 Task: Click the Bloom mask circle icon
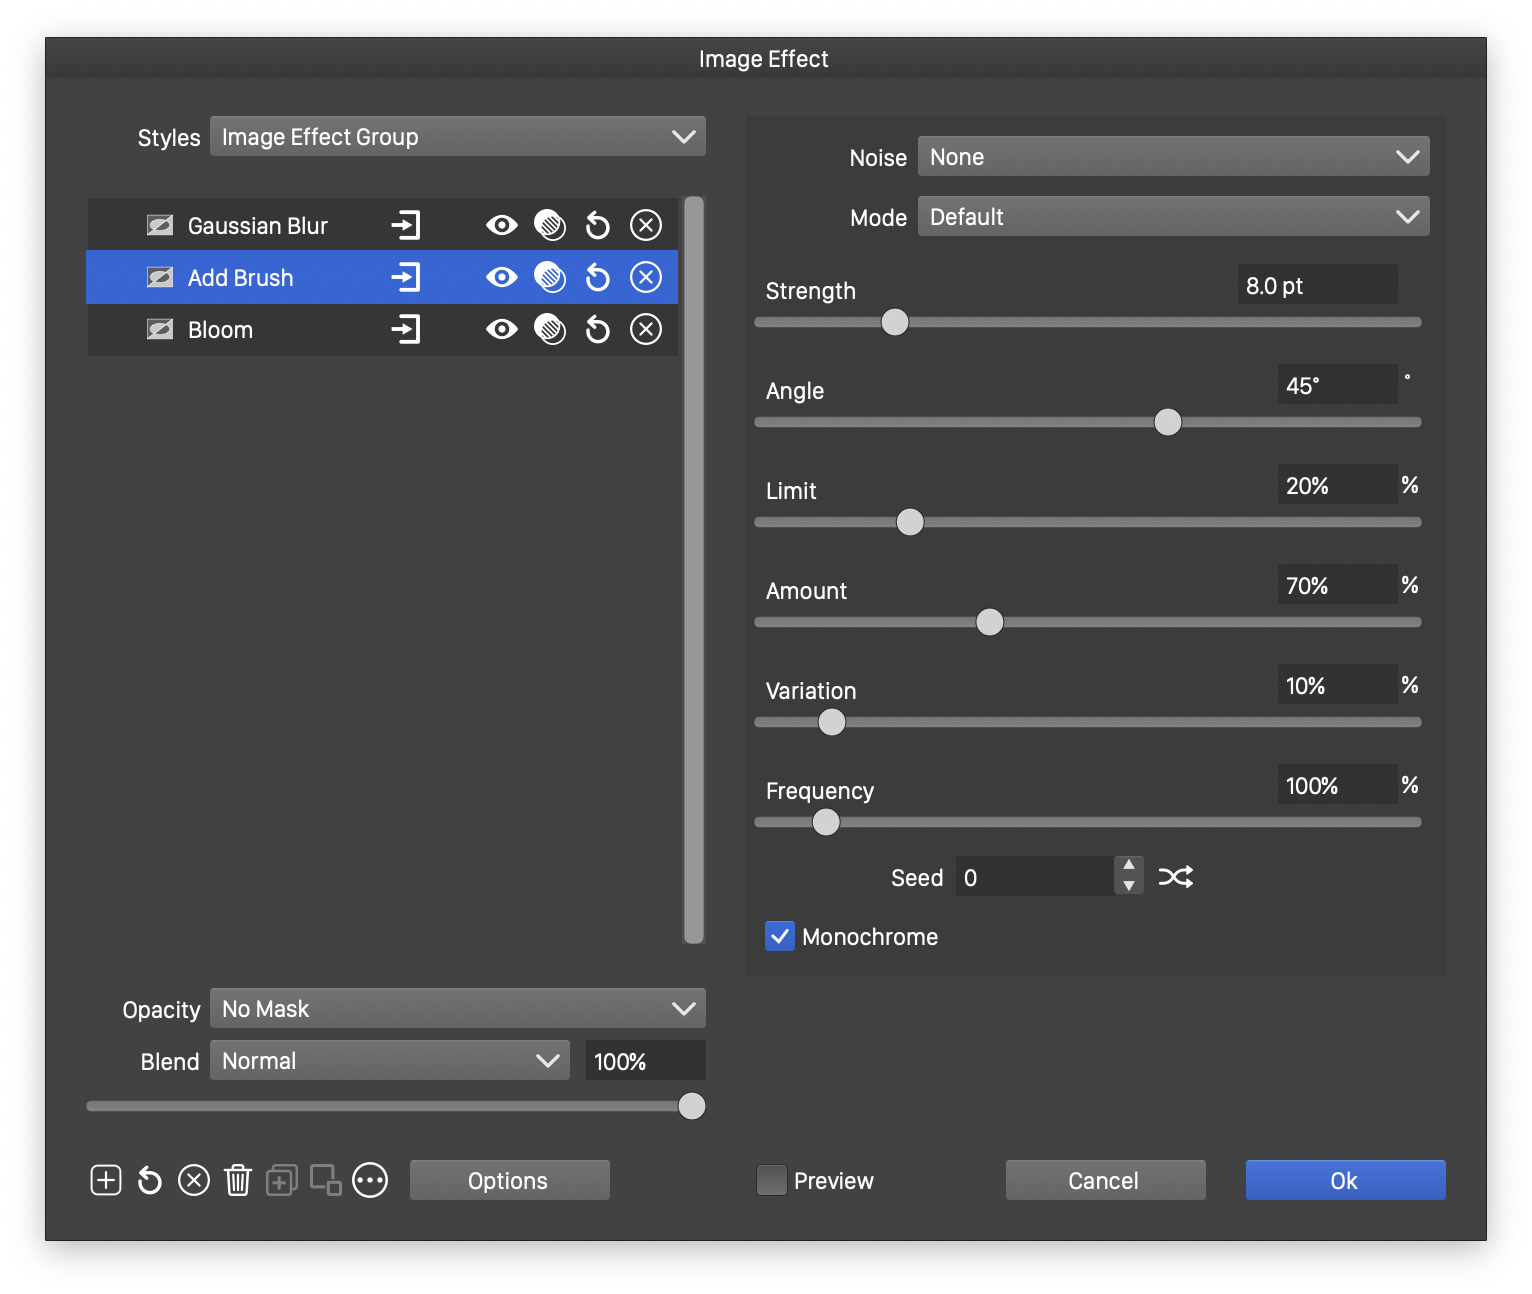point(550,329)
